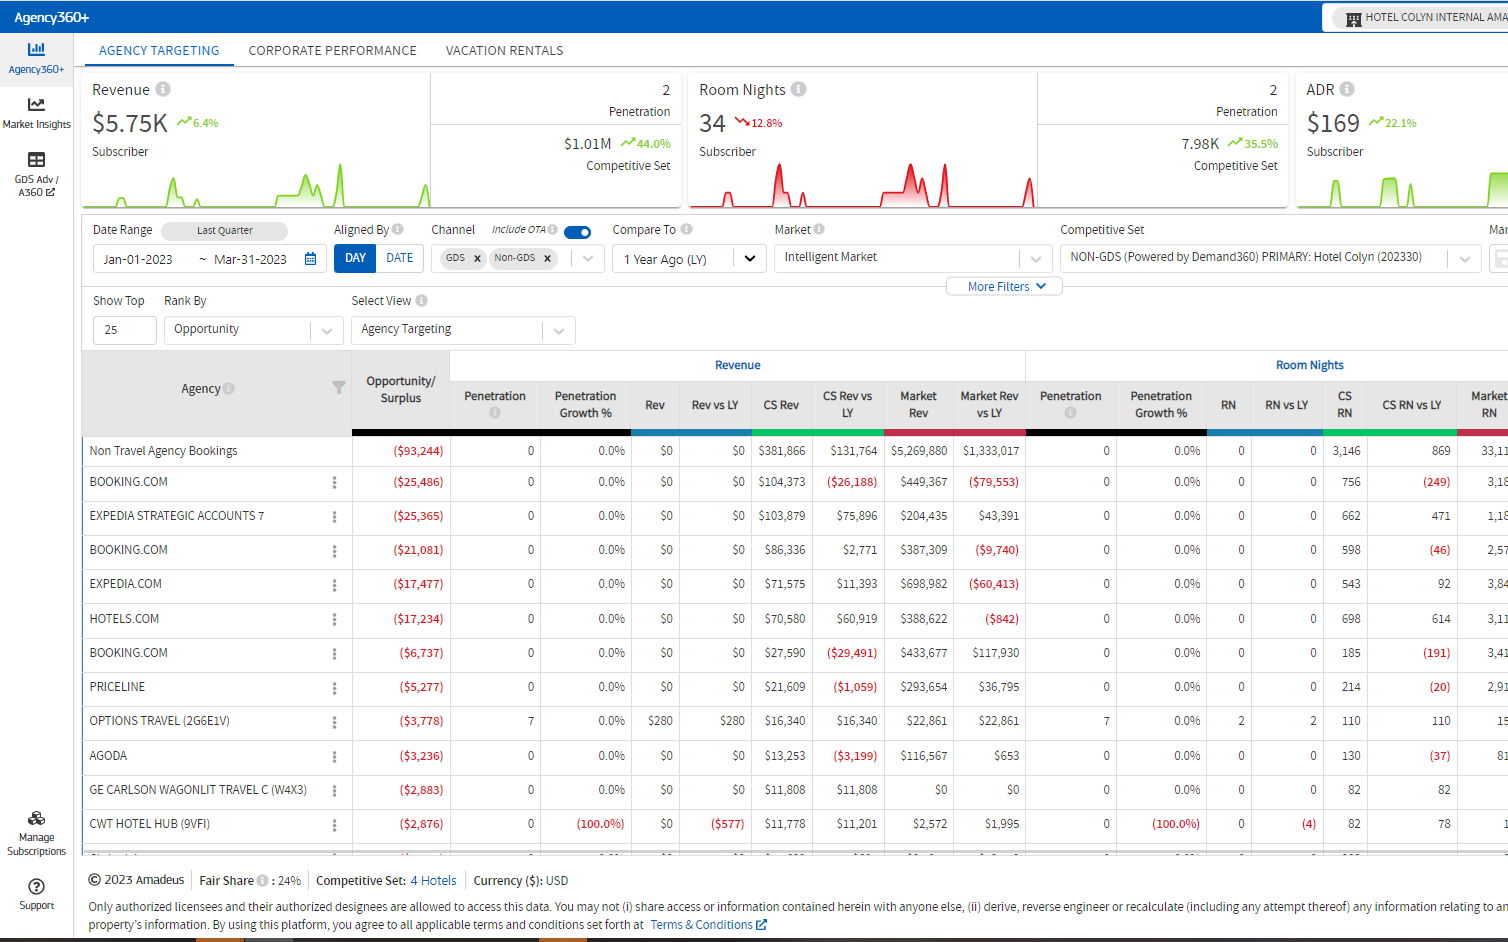This screenshot has height=942, width=1508.
Task: Click the Show Top number field
Action: [124, 330]
